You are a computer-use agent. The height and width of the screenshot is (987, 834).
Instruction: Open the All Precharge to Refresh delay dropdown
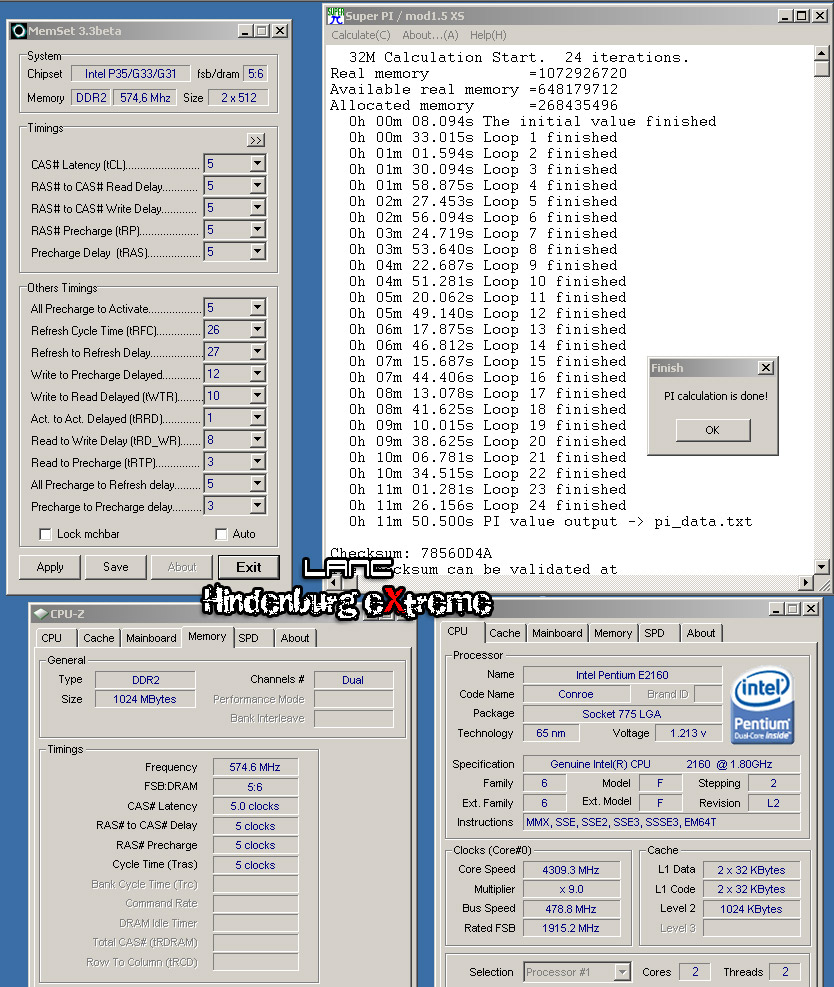(257, 484)
